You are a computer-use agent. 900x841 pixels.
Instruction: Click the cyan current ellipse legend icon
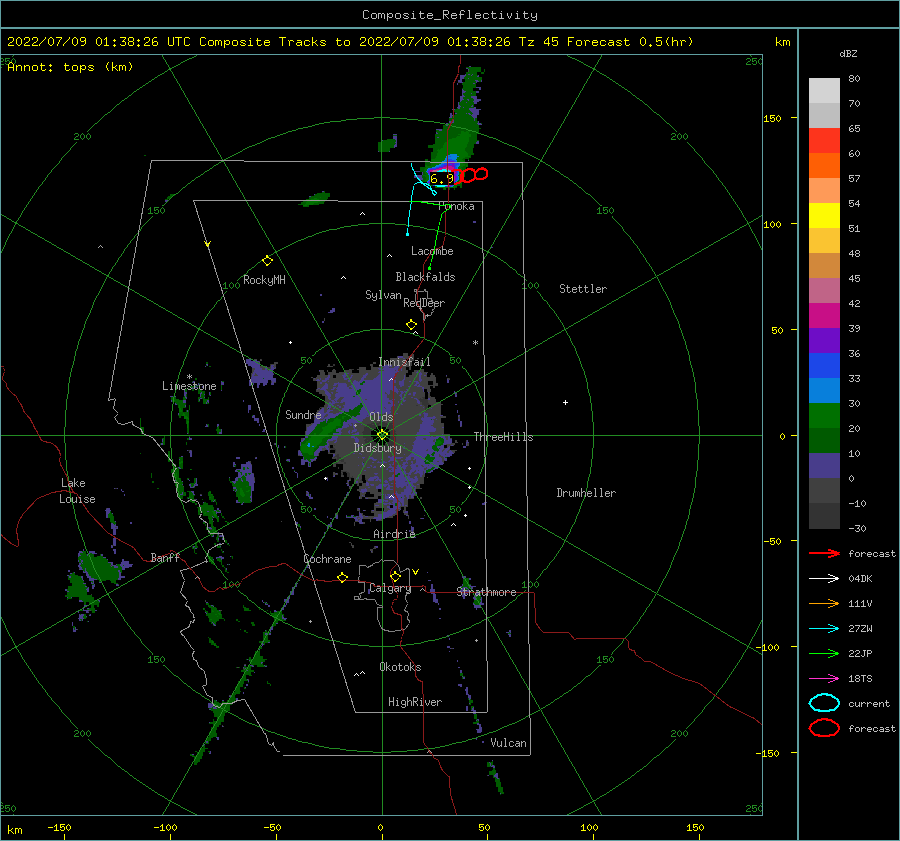[824, 703]
